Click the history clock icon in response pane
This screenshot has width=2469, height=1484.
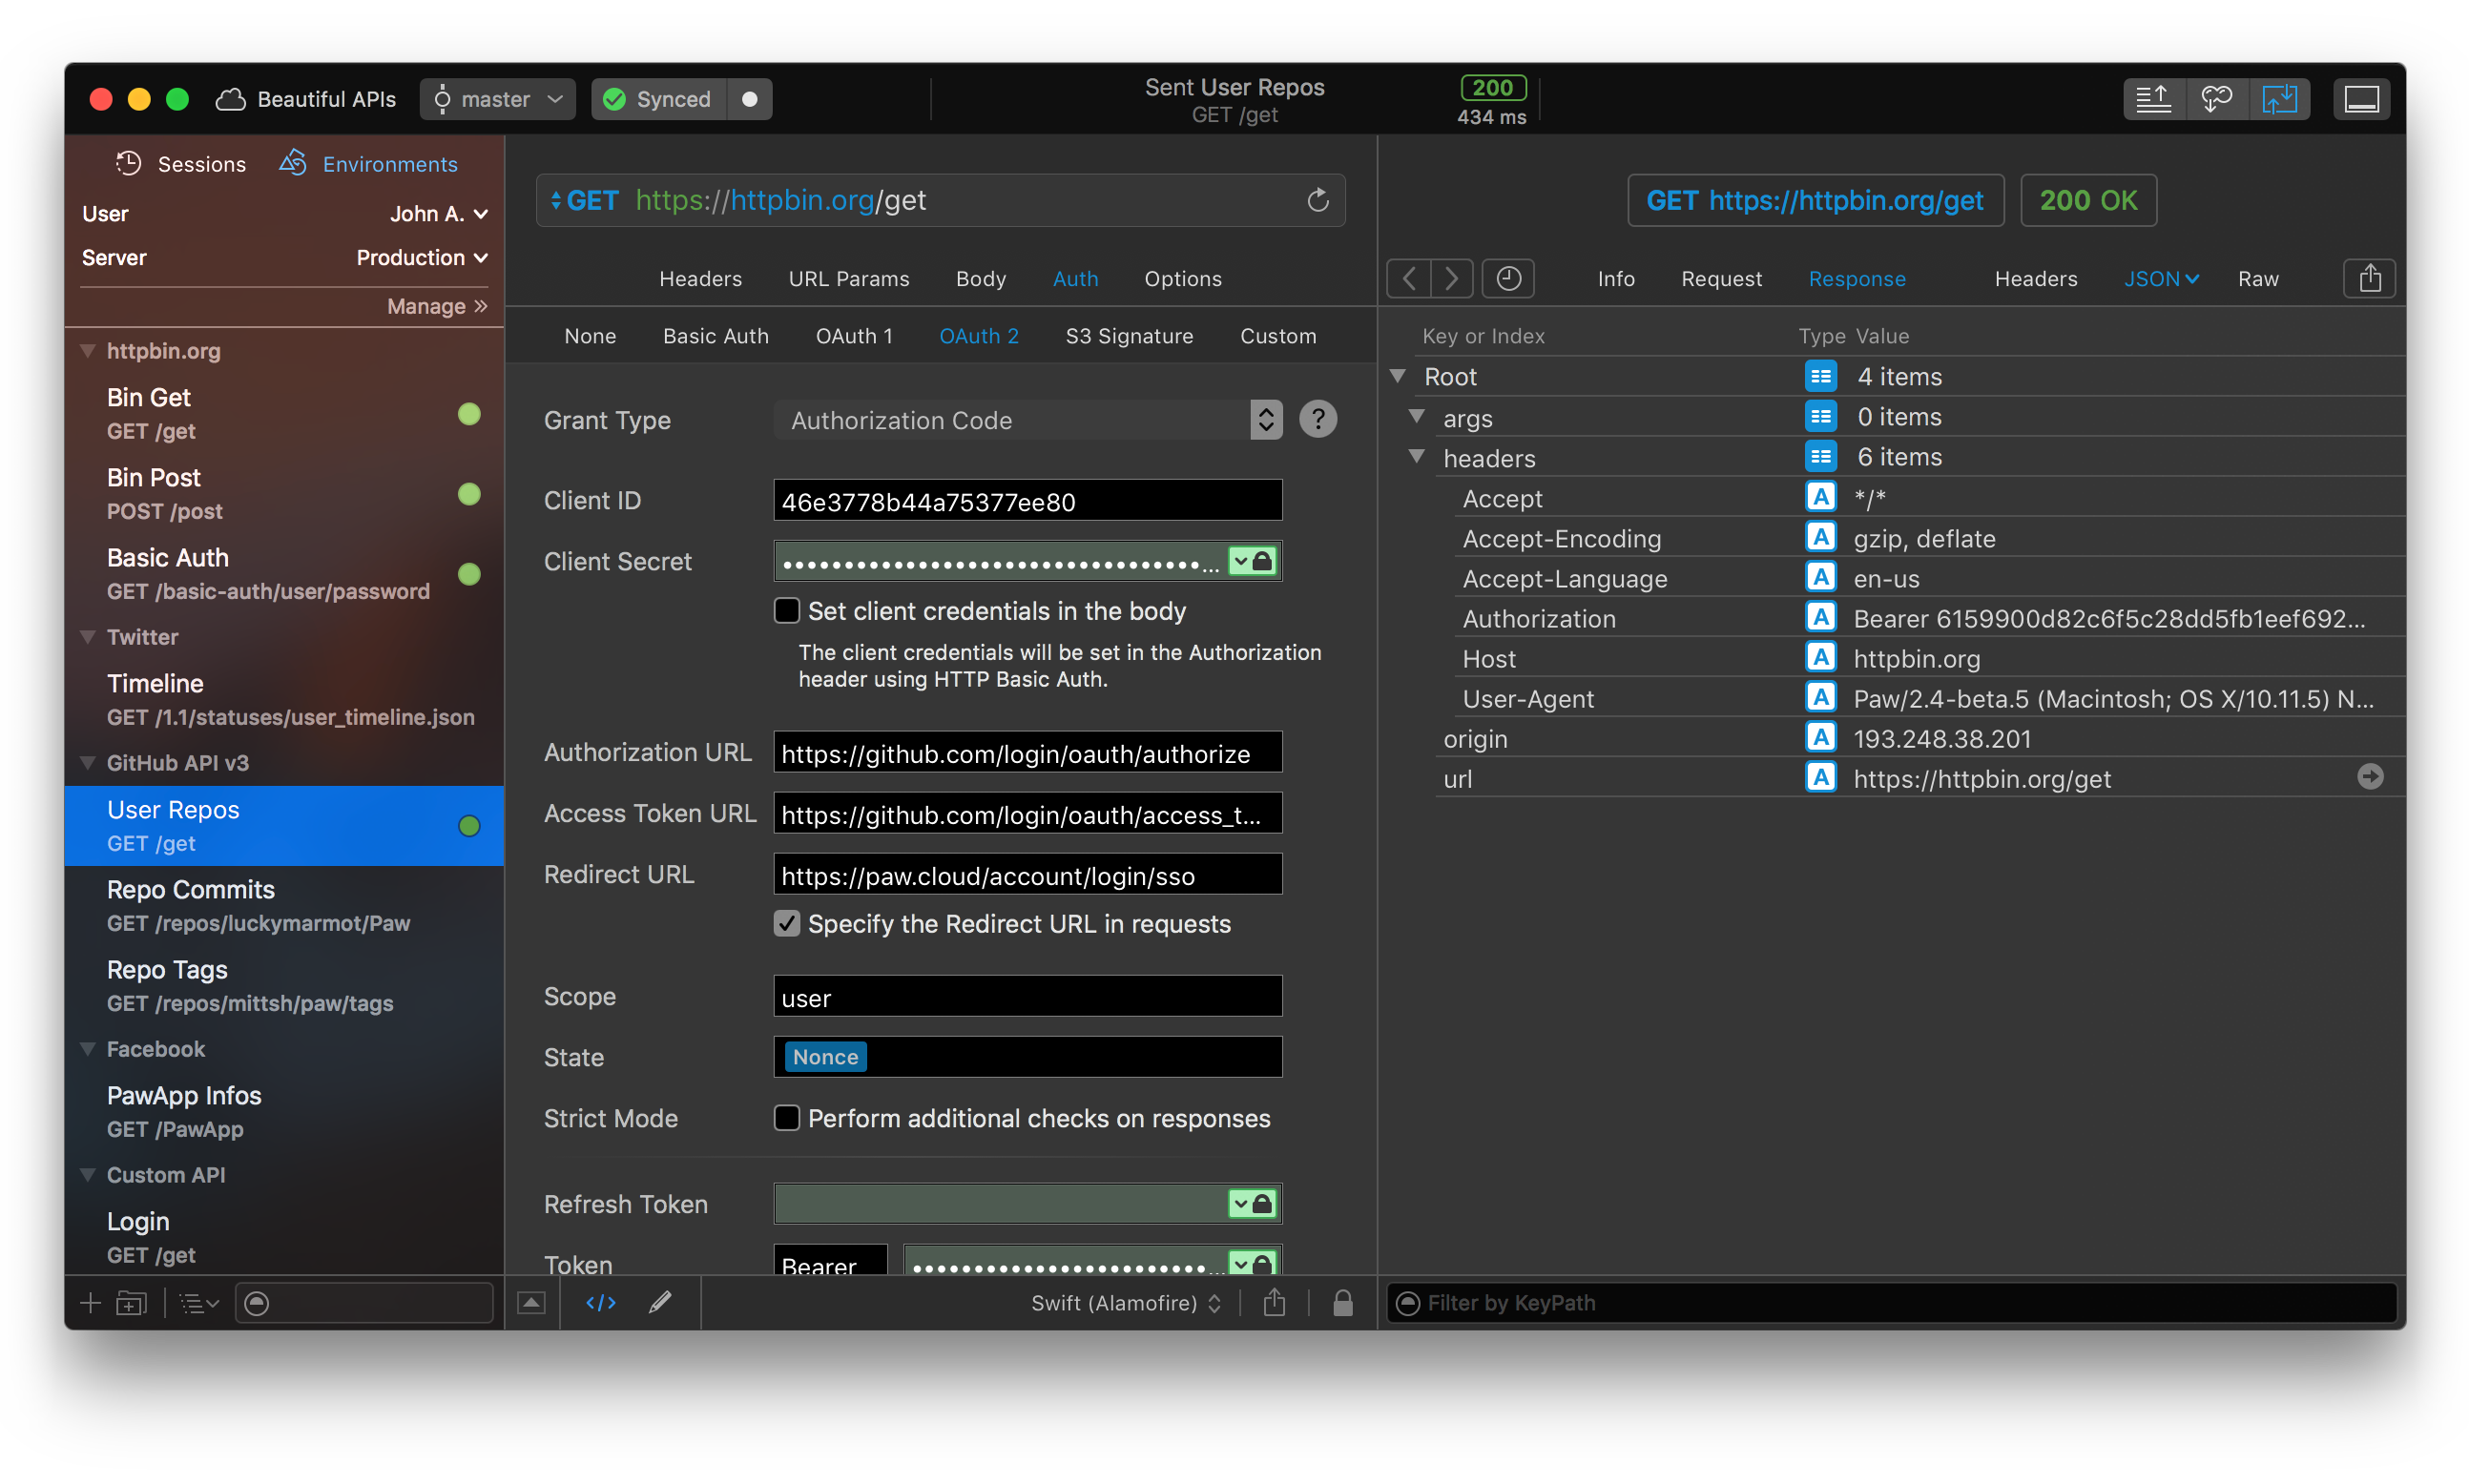[x=1508, y=278]
